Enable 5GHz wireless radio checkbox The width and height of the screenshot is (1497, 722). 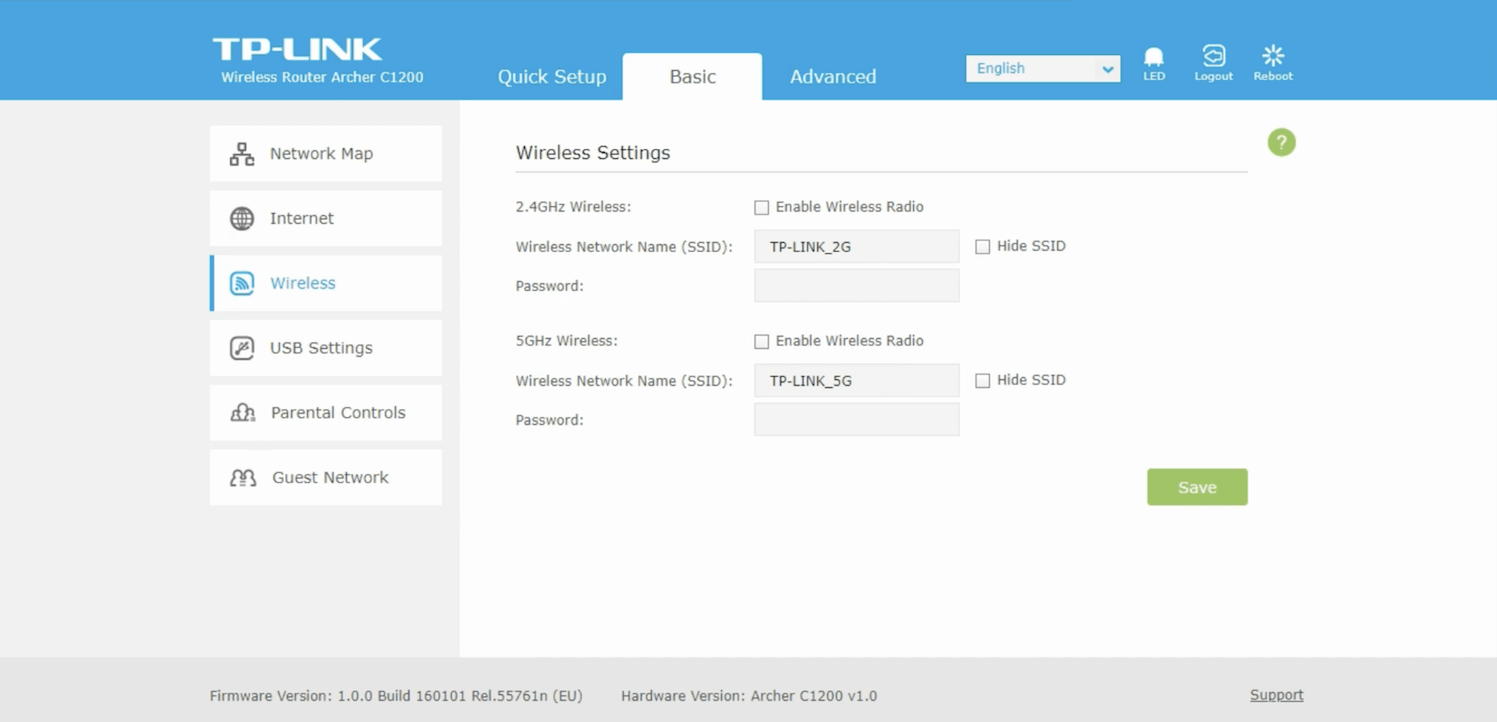pos(762,342)
